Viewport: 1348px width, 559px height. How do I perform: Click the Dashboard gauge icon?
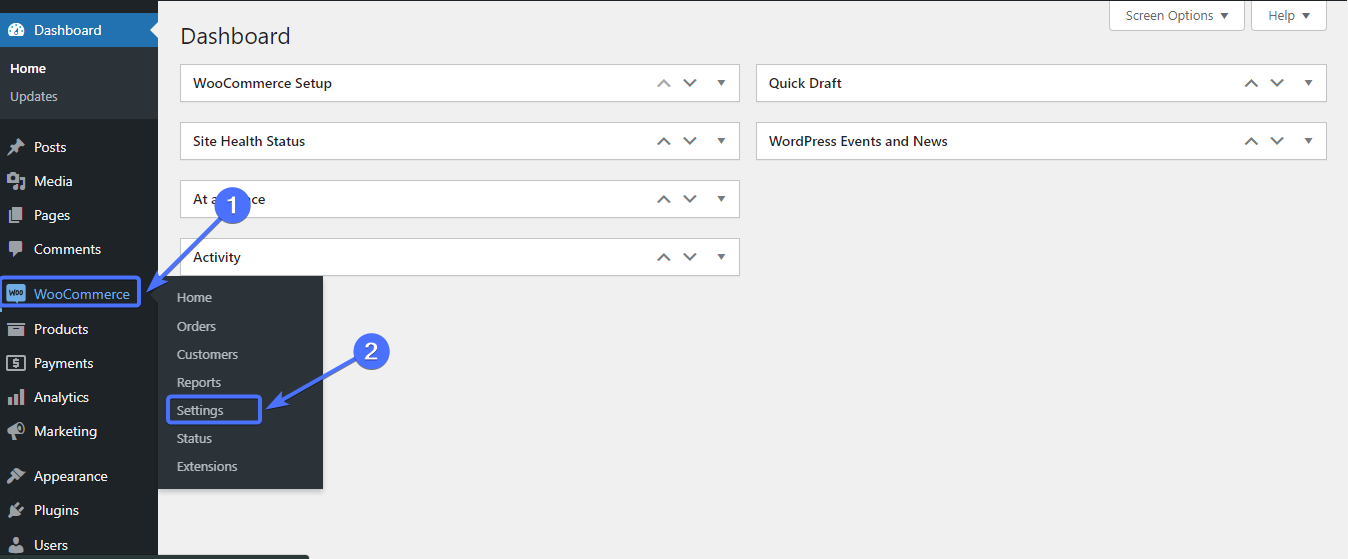coord(16,30)
